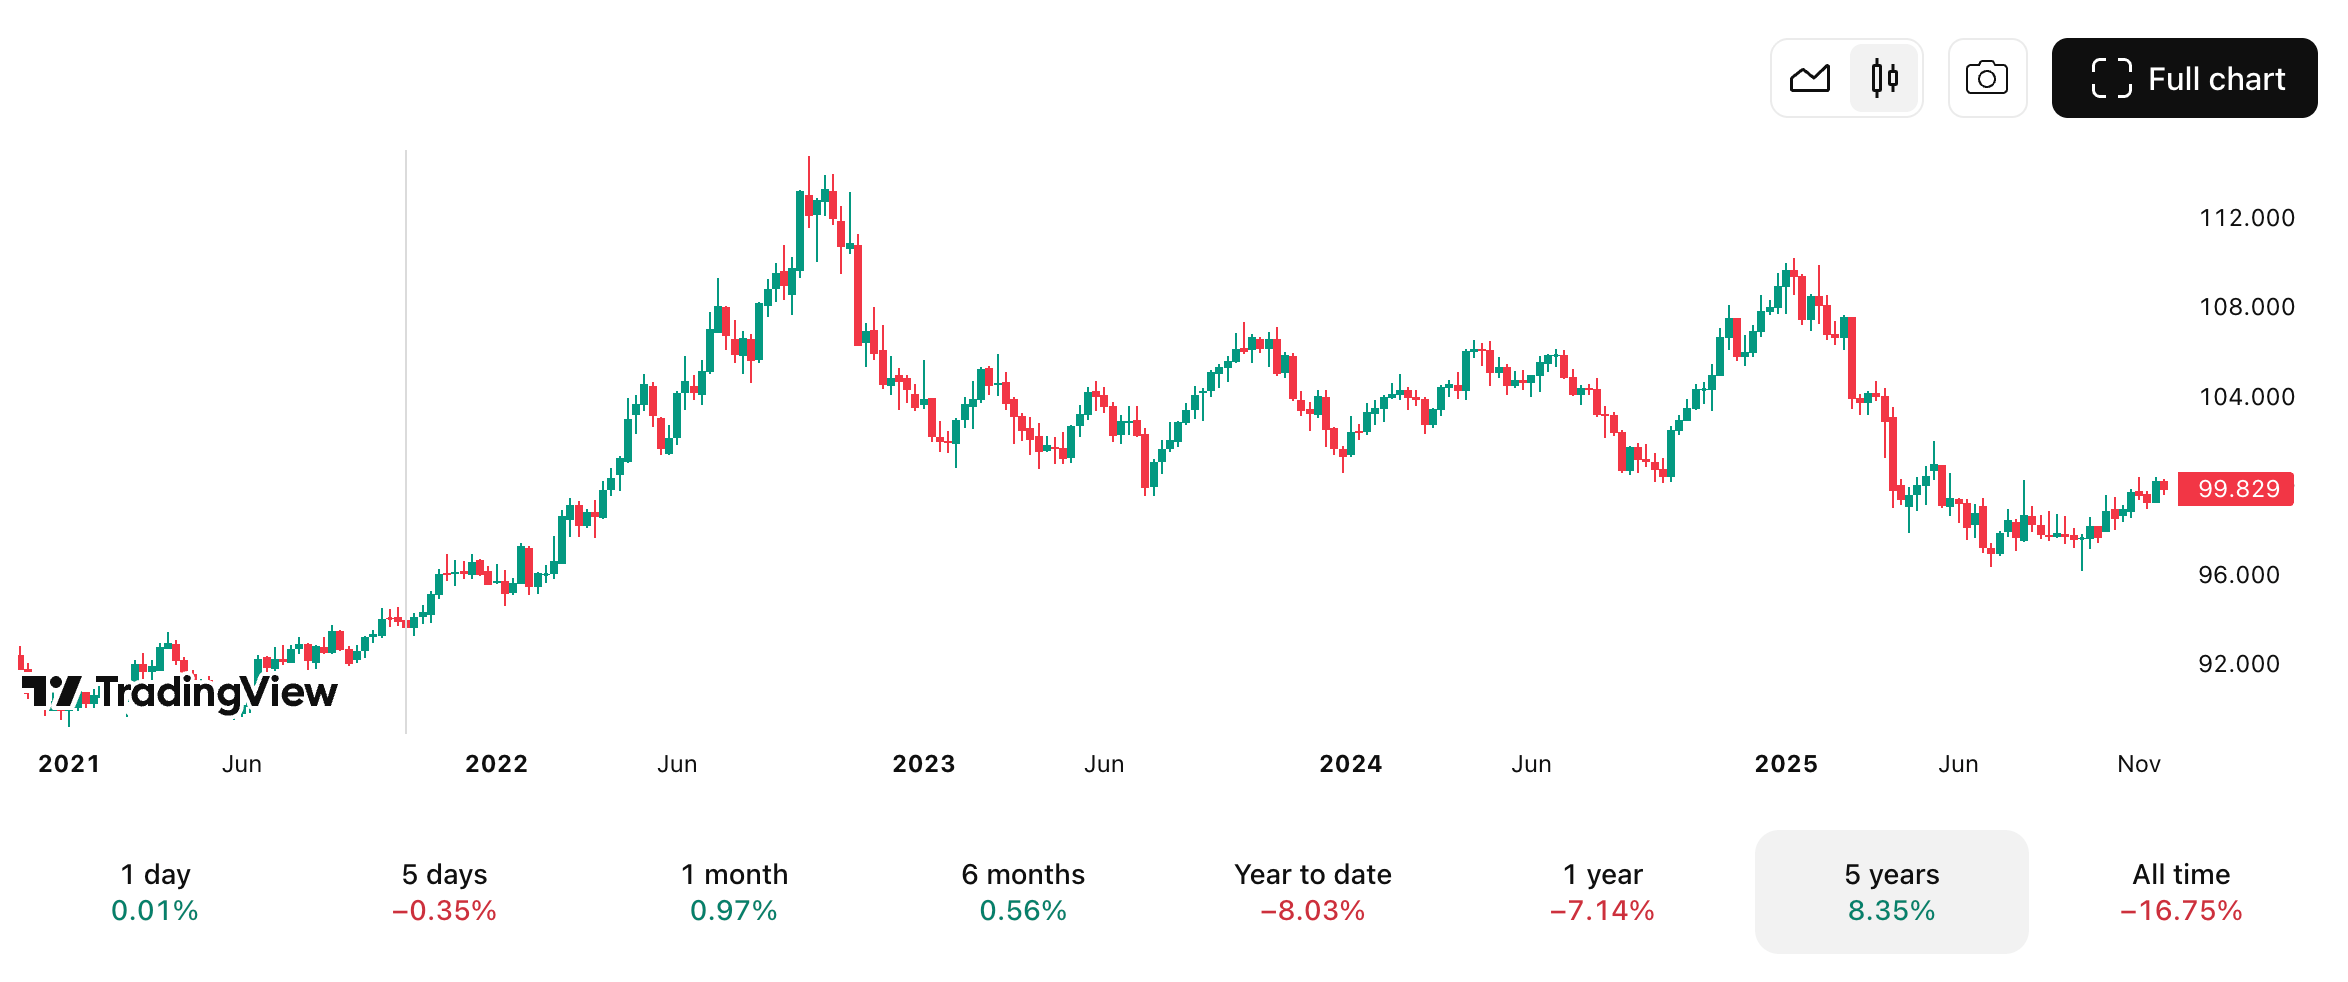
Task: Select the 1 year range
Action: (1602, 891)
